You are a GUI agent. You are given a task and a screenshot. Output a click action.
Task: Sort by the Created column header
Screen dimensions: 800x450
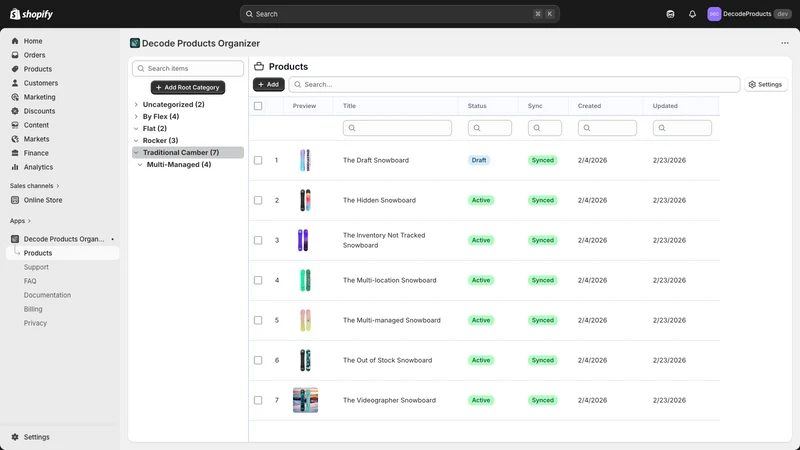tap(589, 106)
